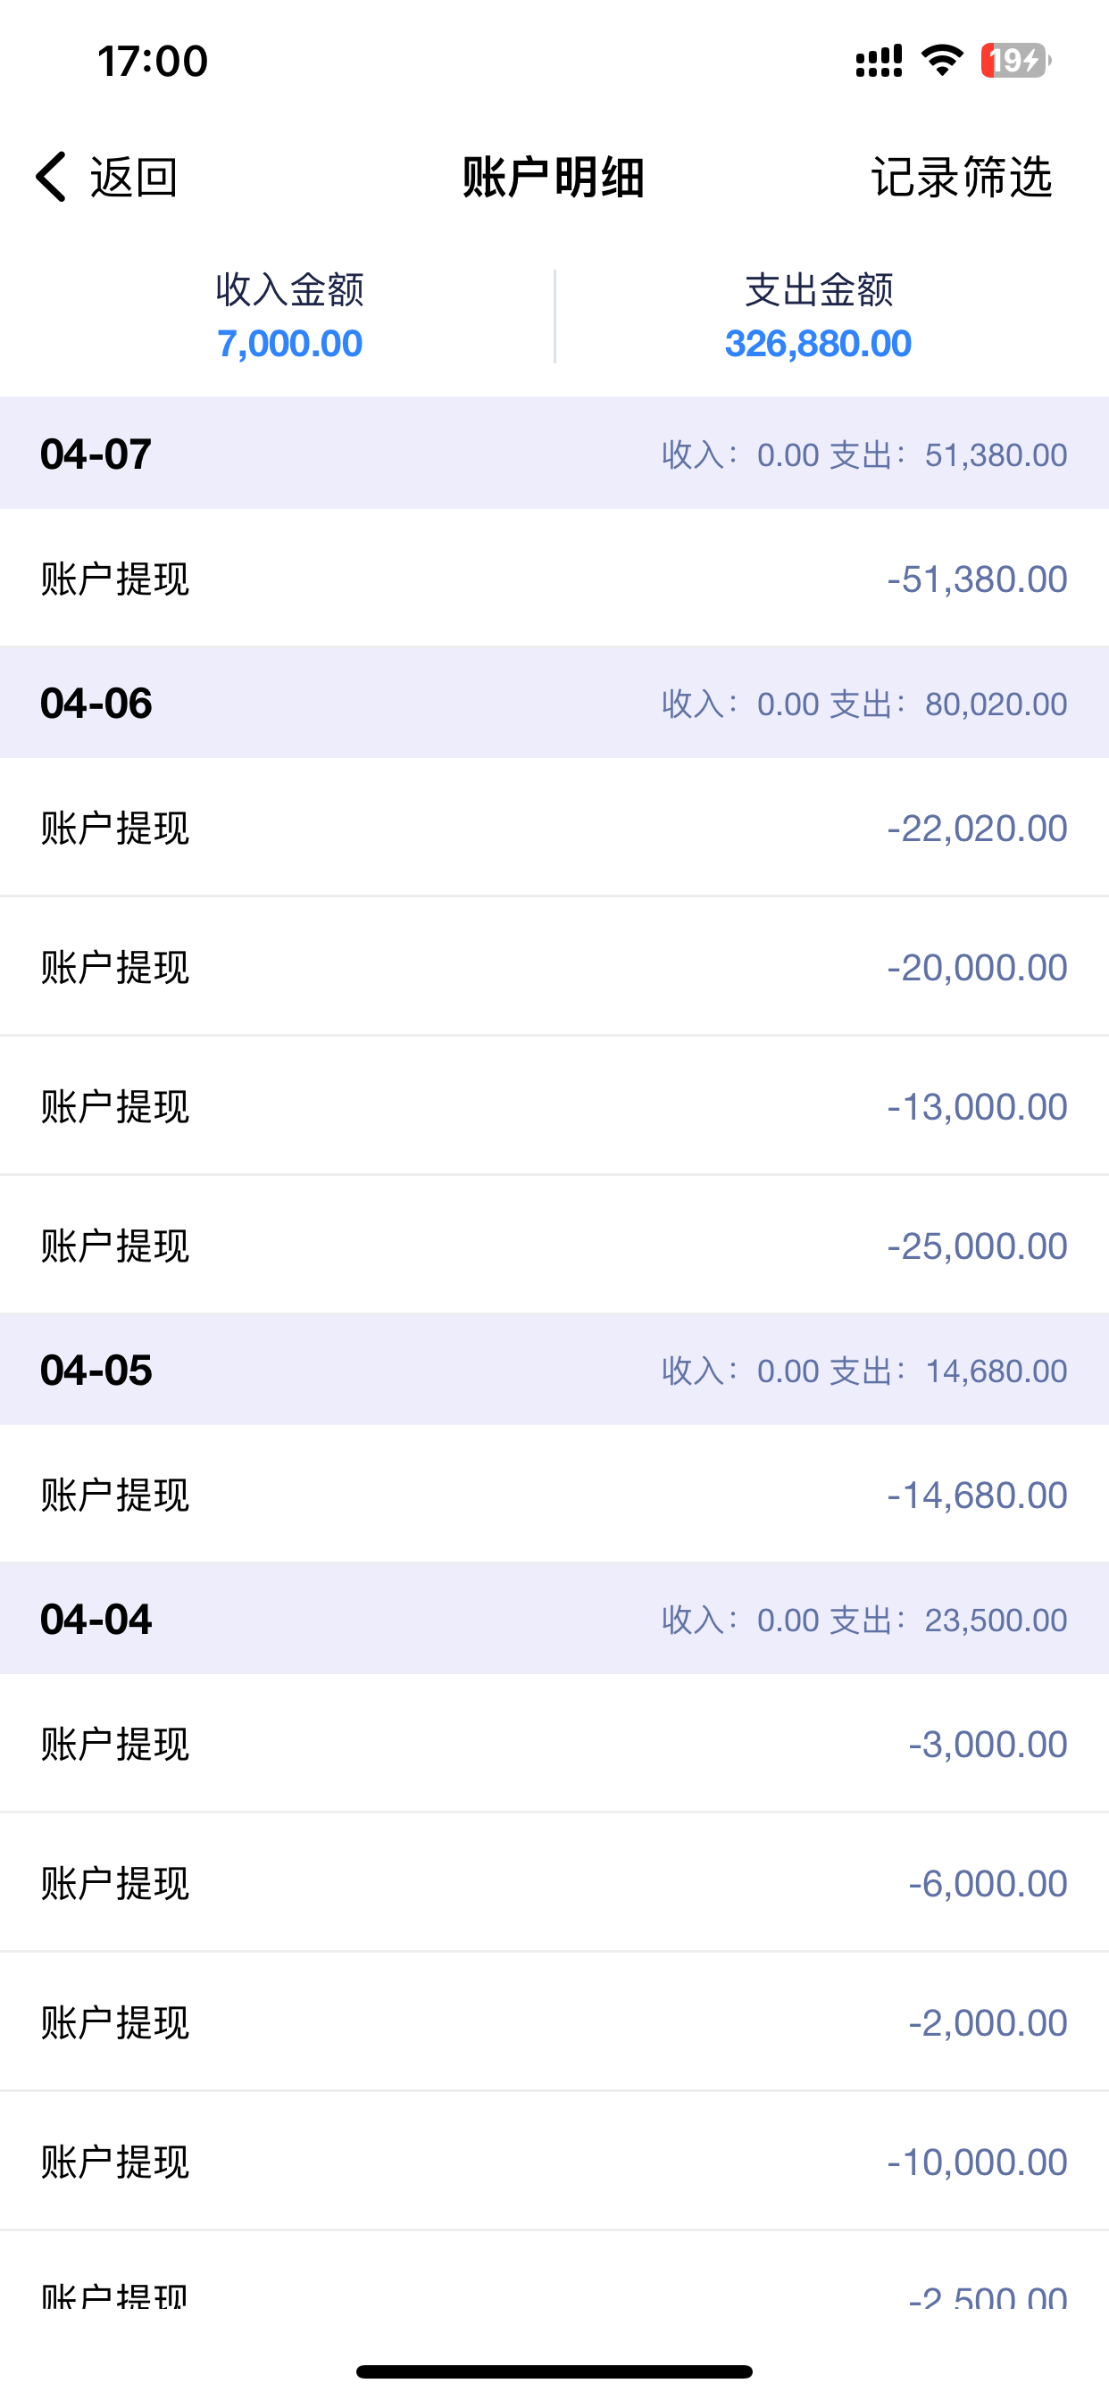Screen dimensions: 1109x2400
Task: Open the -14,680.00 withdrawal record
Action: (554, 1495)
